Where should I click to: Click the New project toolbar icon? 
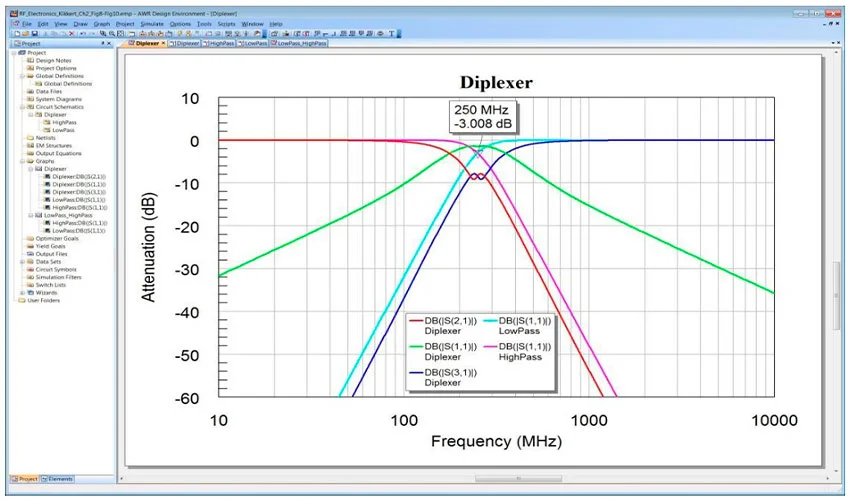16,33
